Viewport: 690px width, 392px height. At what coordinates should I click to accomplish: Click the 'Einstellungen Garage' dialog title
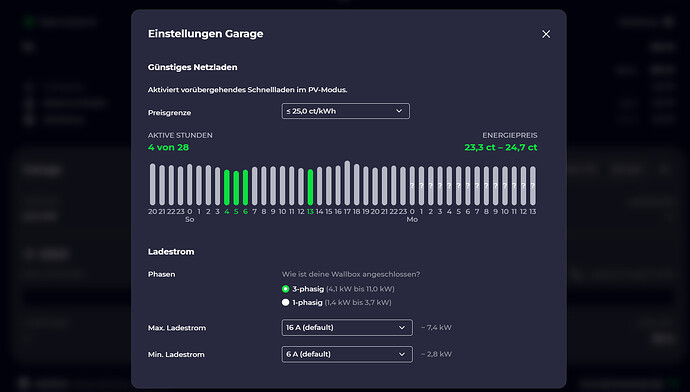point(206,34)
